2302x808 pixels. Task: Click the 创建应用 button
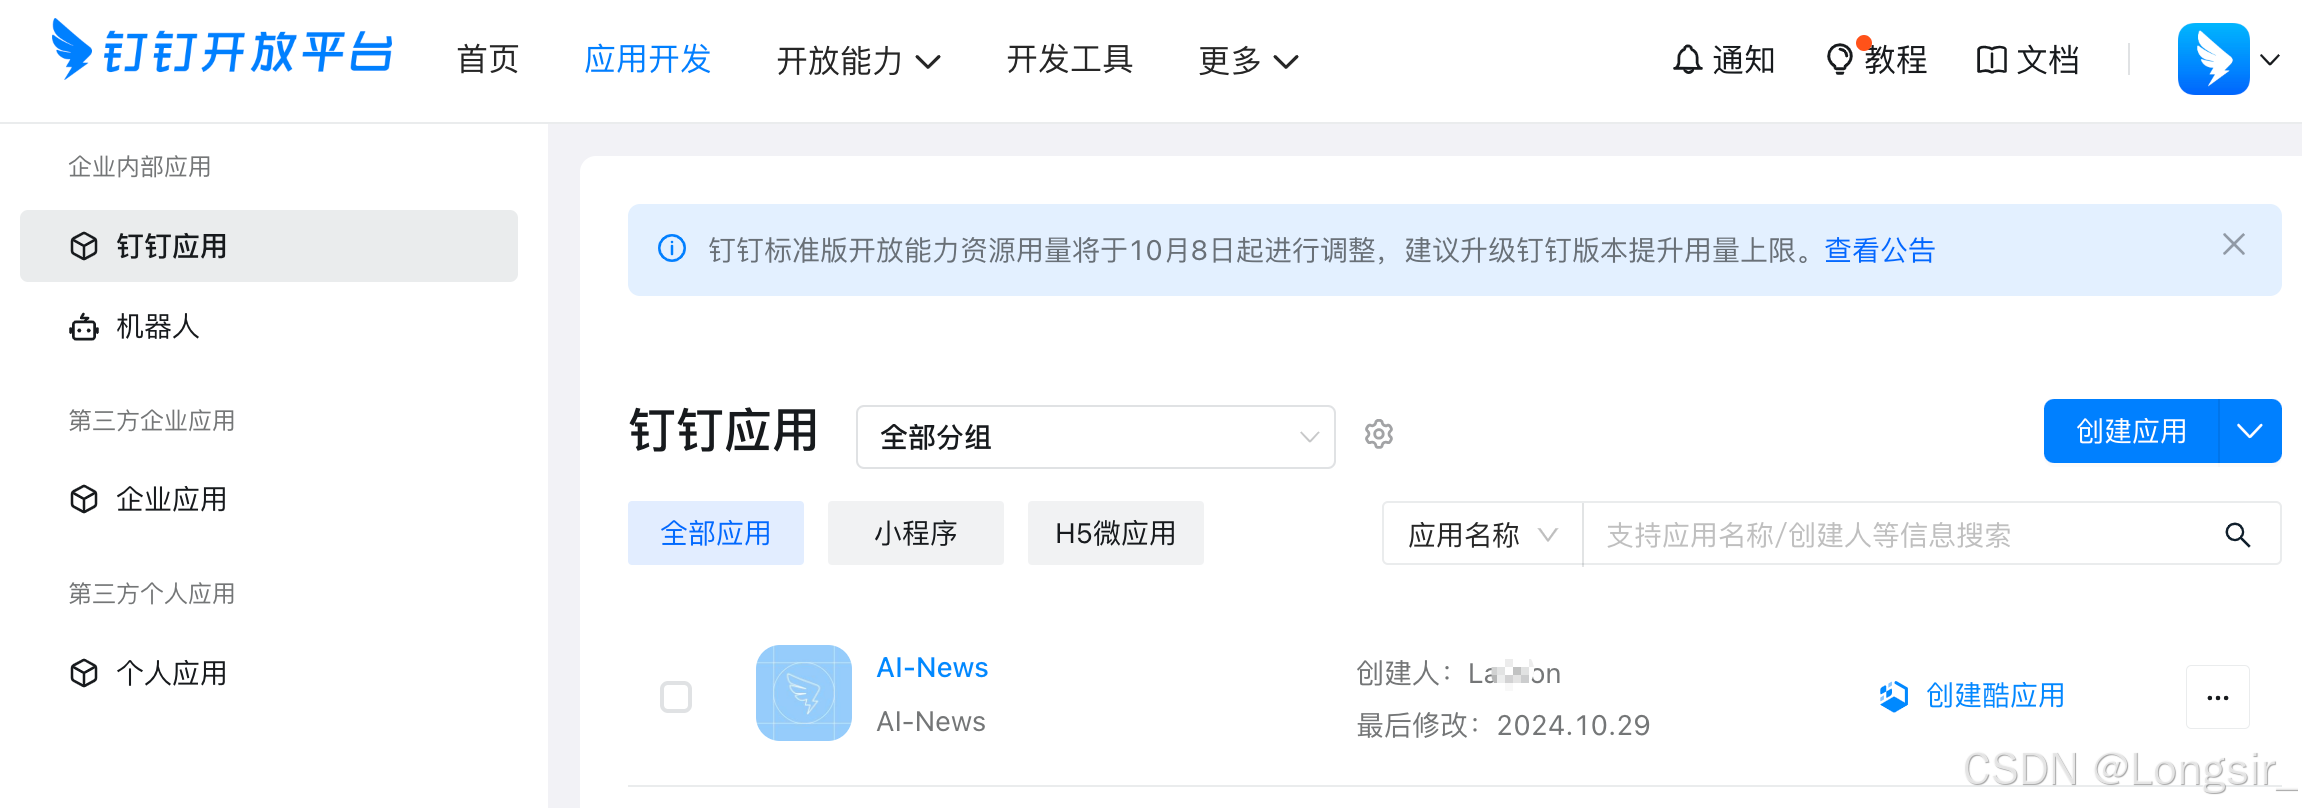click(2131, 431)
